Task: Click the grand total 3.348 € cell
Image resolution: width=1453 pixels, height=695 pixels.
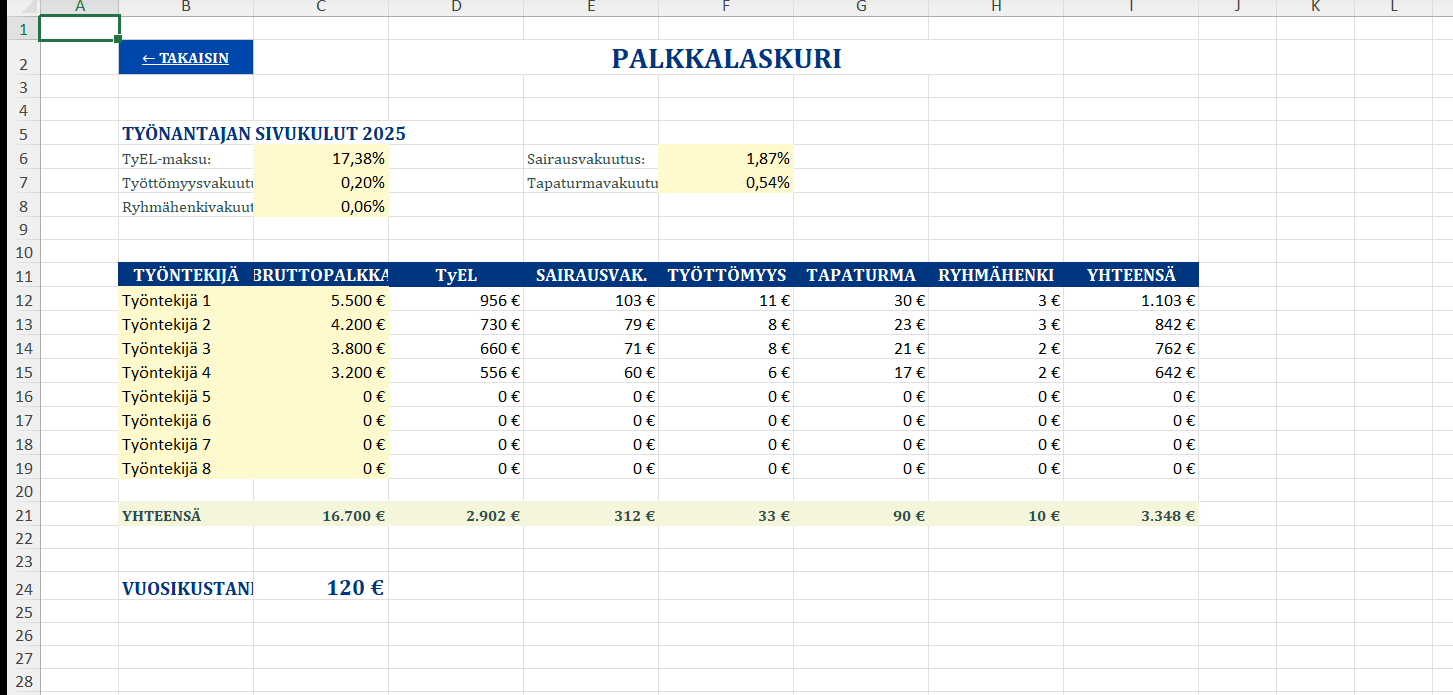Action: [x=1130, y=516]
